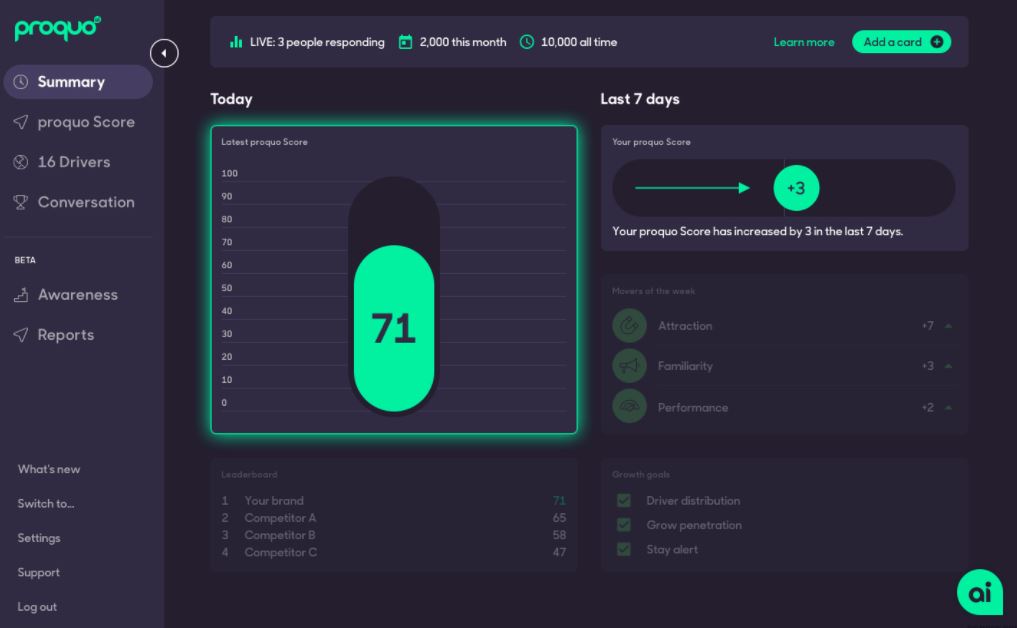Click the plus icon in Add a card
The width and height of the screenshot is (1017, 628).
[x=937, y=42]
